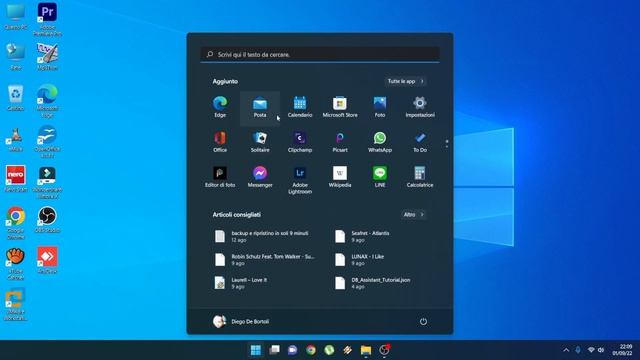Viewport: 640px width, 360px height.
Task: Open 'backup e ripristino in soli 9 minuti' file
Action: (x=265, y=236)
